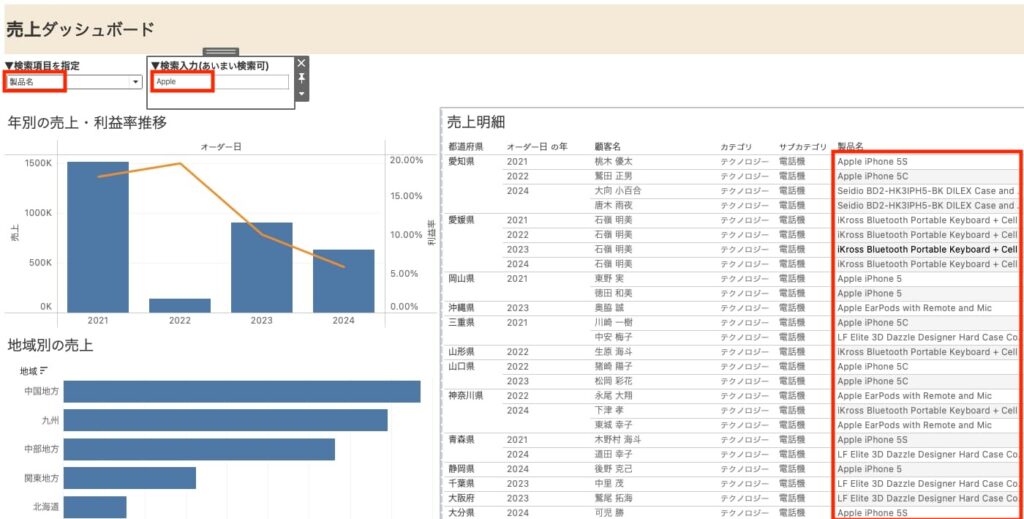The height and width of the screenshot is (519, 1024).
Task: Click the 製品名 column header in 売上明細
Action: tap(850, 147)
